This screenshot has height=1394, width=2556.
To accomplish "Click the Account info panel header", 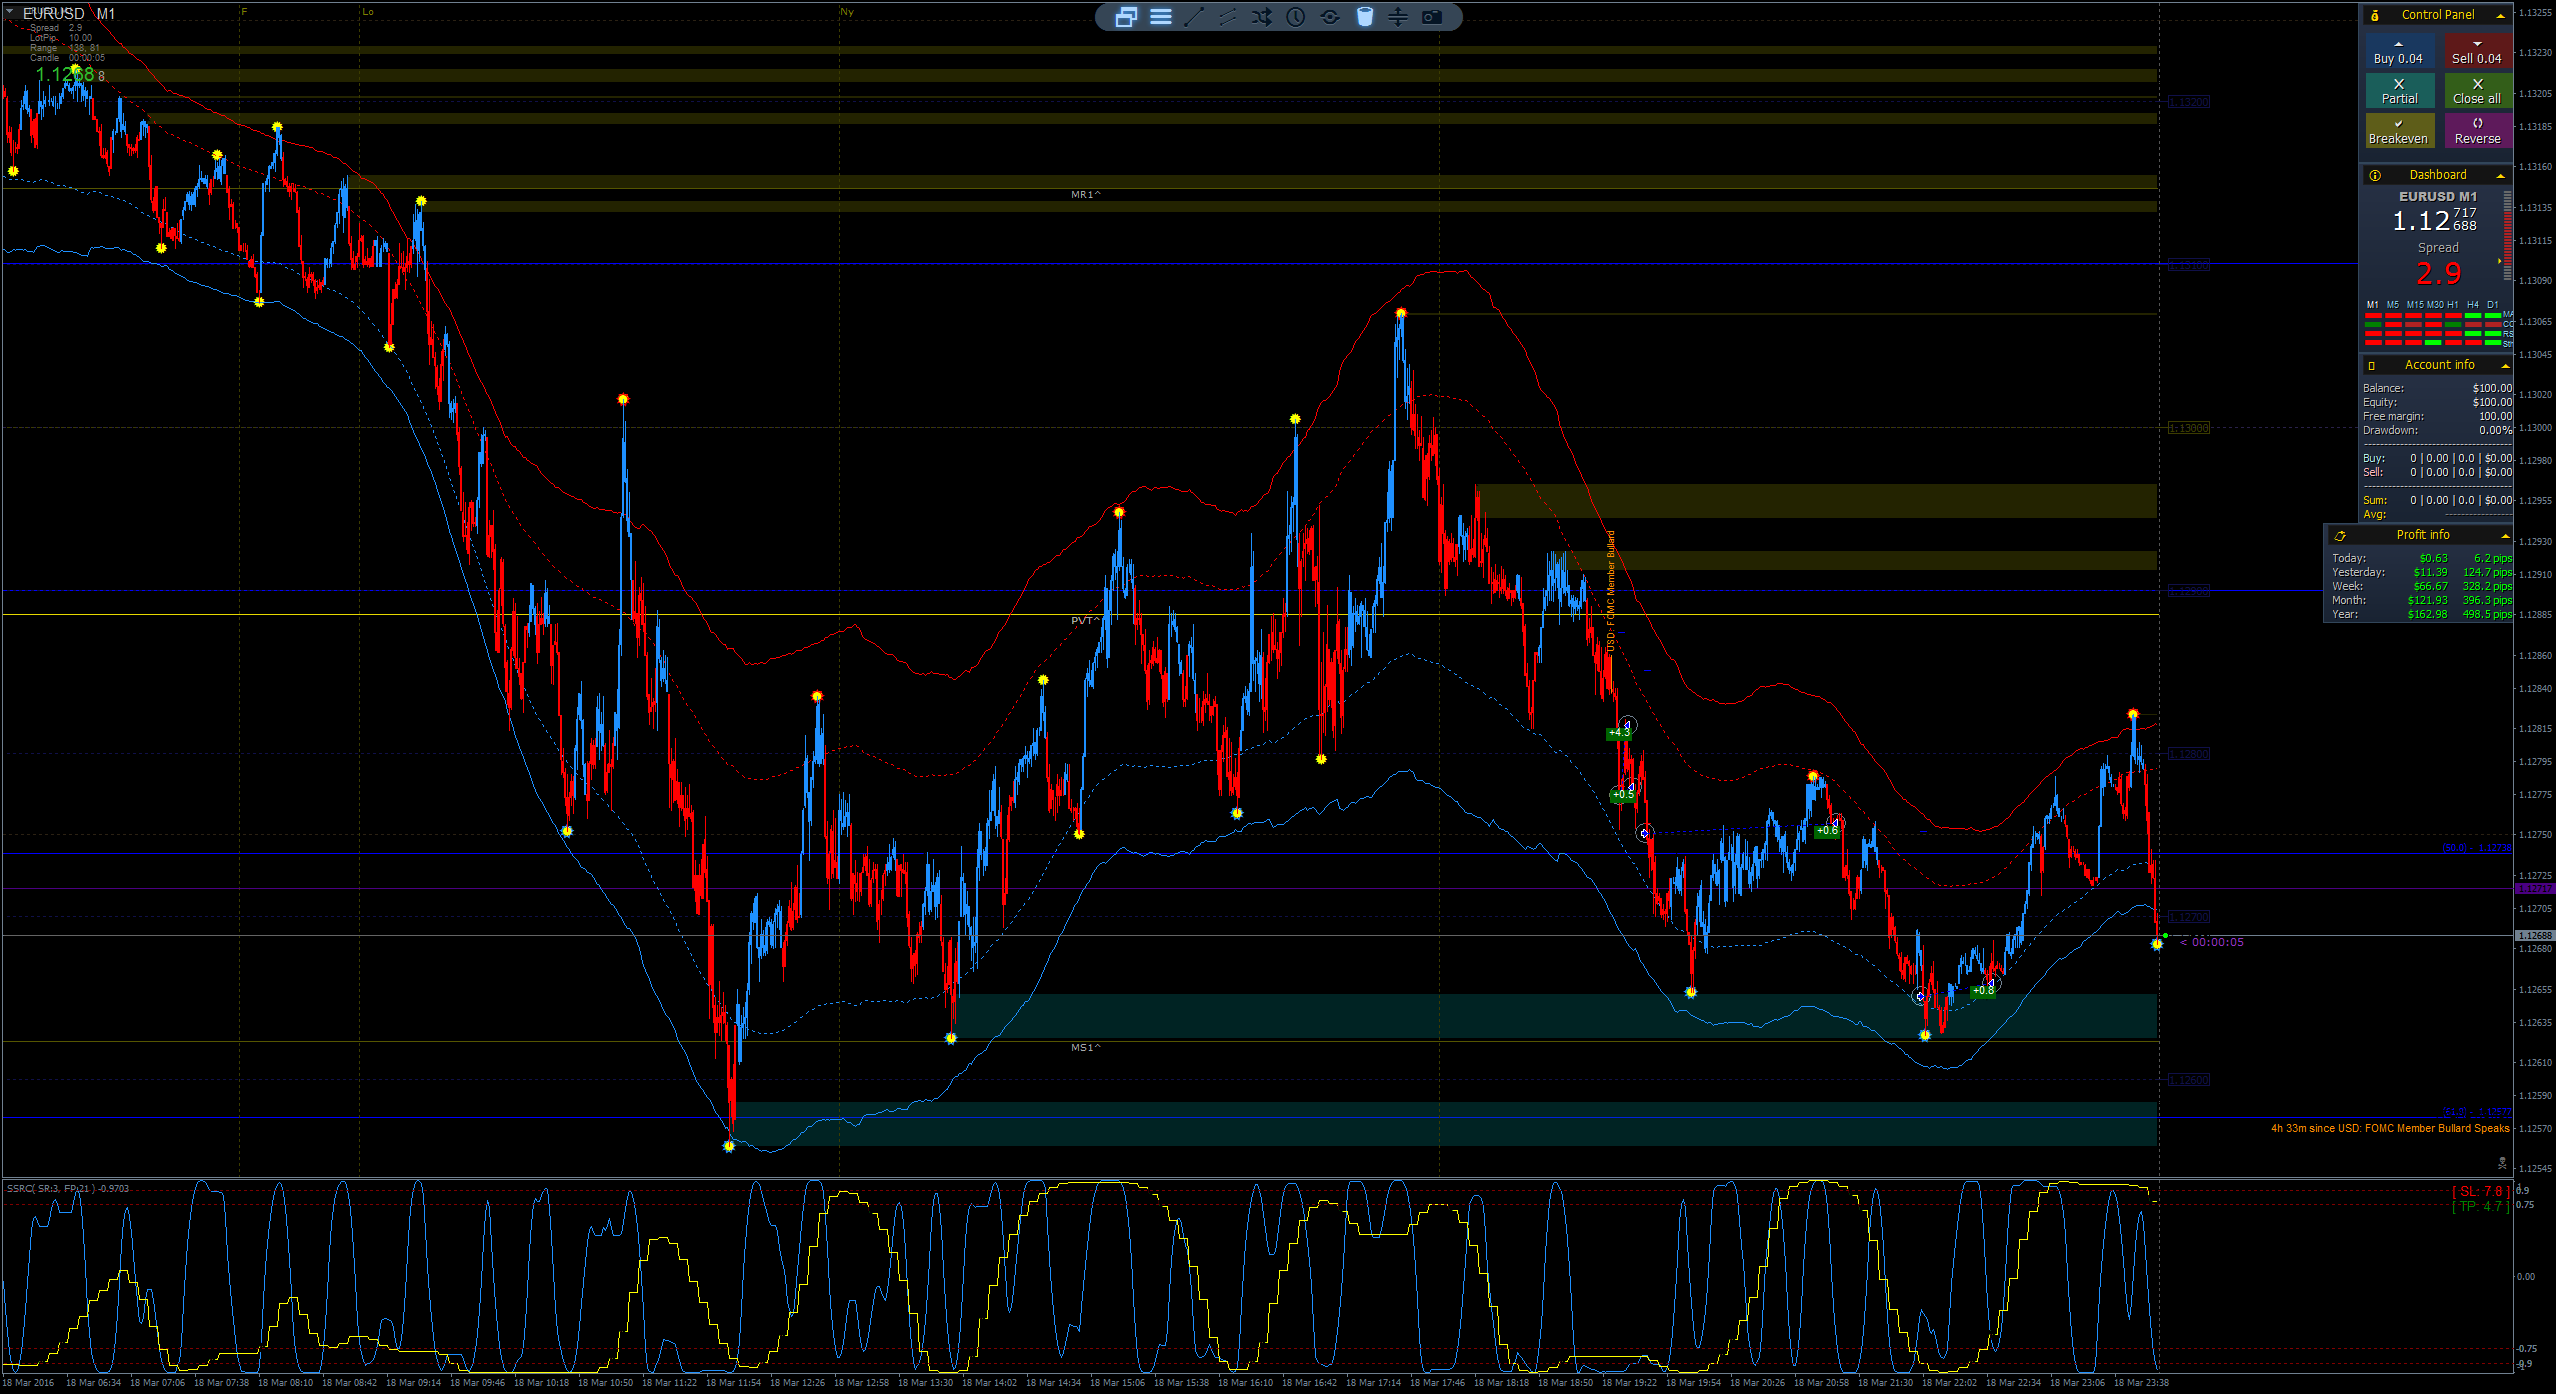I will coord(2438,365).
